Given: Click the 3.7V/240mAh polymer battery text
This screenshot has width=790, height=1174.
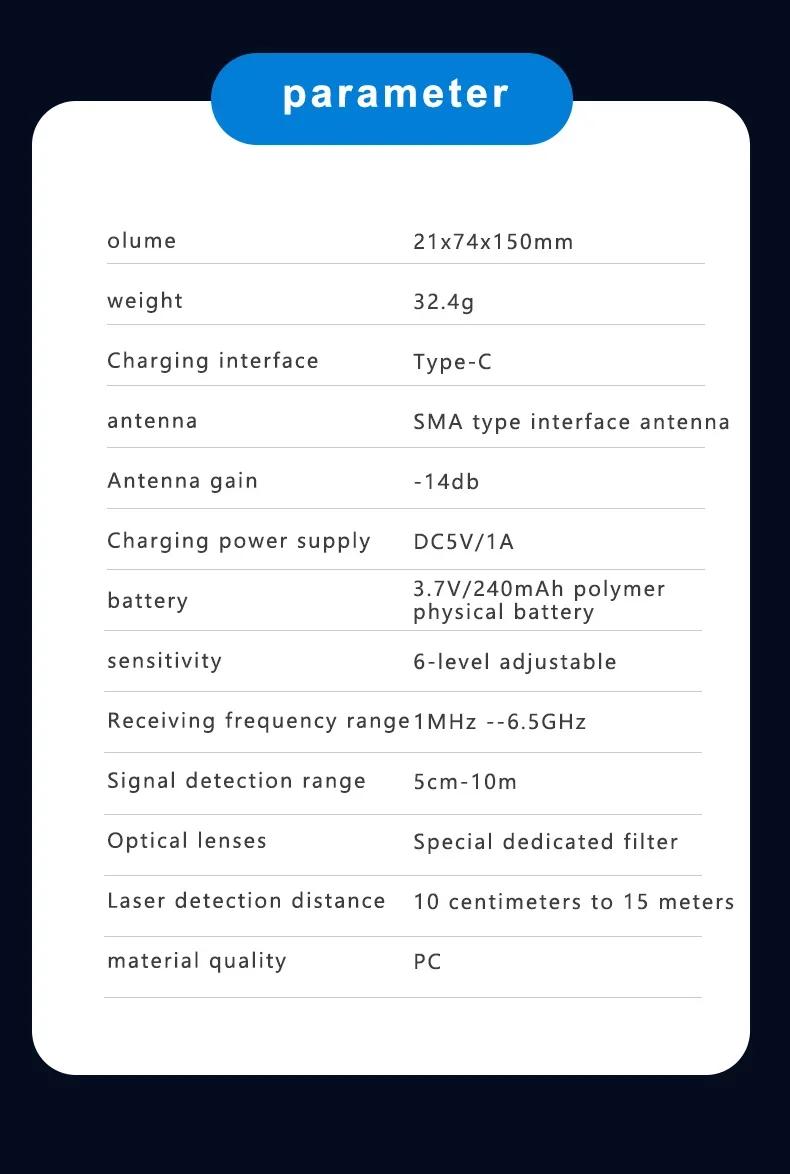Looking at the screenshot, I should click(x=539, y=600).
